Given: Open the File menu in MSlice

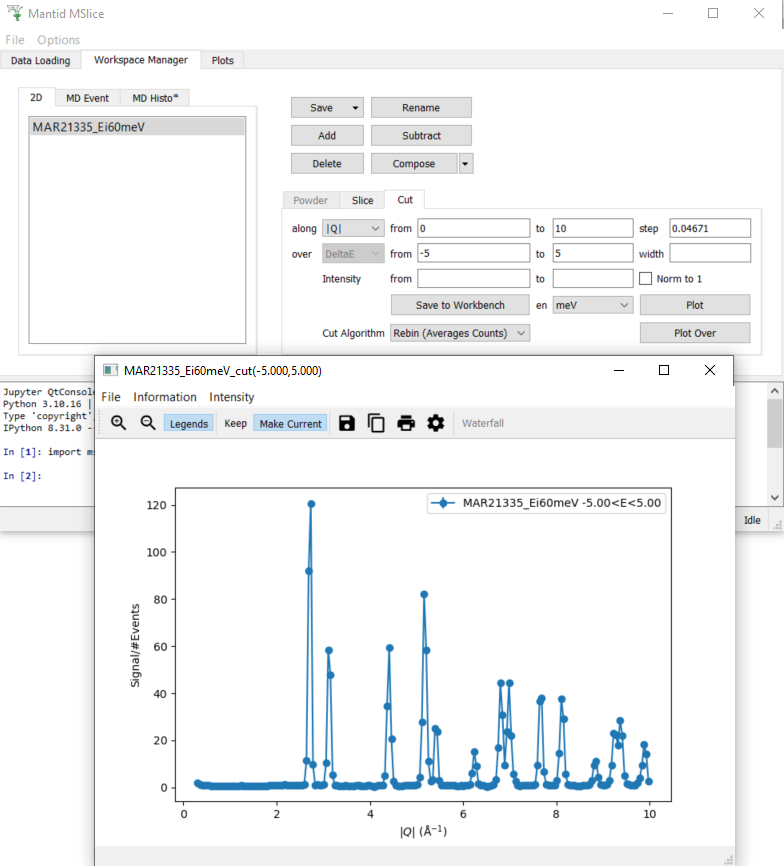Looking at the screenshot, I should click(x=15, y=40).
